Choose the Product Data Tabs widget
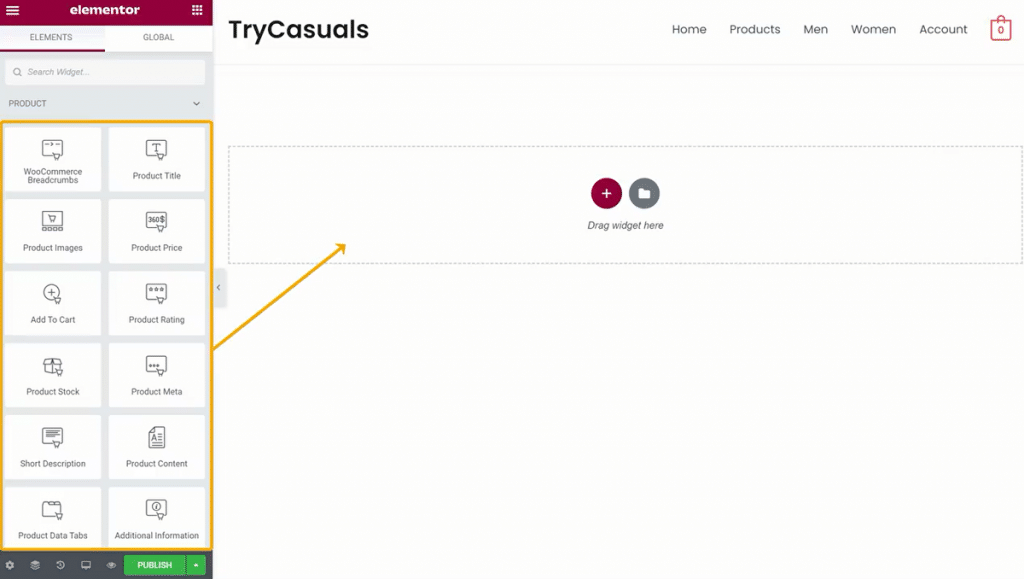The height and width of the screenshot is (579, 1024). [x=53, y=517]
